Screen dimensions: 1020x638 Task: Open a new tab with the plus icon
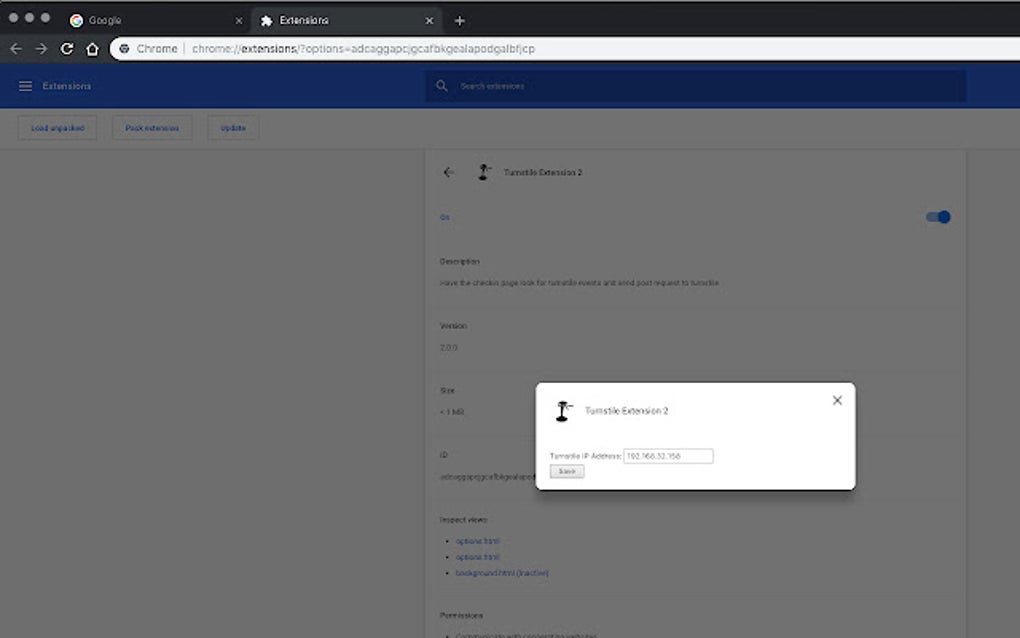click(458, 20)
